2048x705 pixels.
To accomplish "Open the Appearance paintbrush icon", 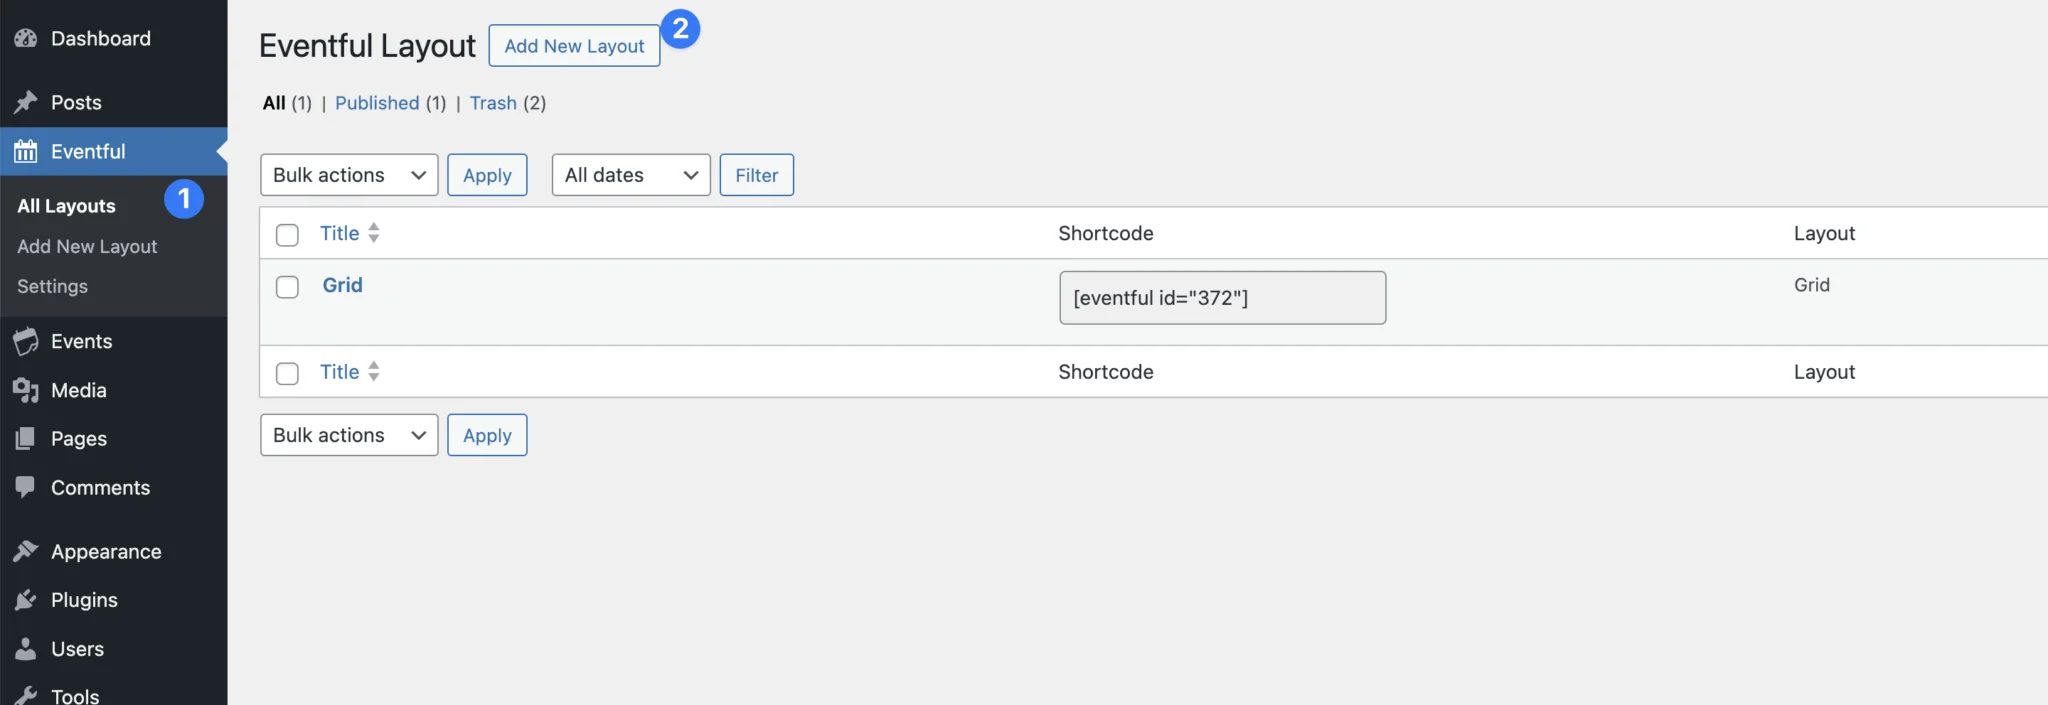I will 25,551.
